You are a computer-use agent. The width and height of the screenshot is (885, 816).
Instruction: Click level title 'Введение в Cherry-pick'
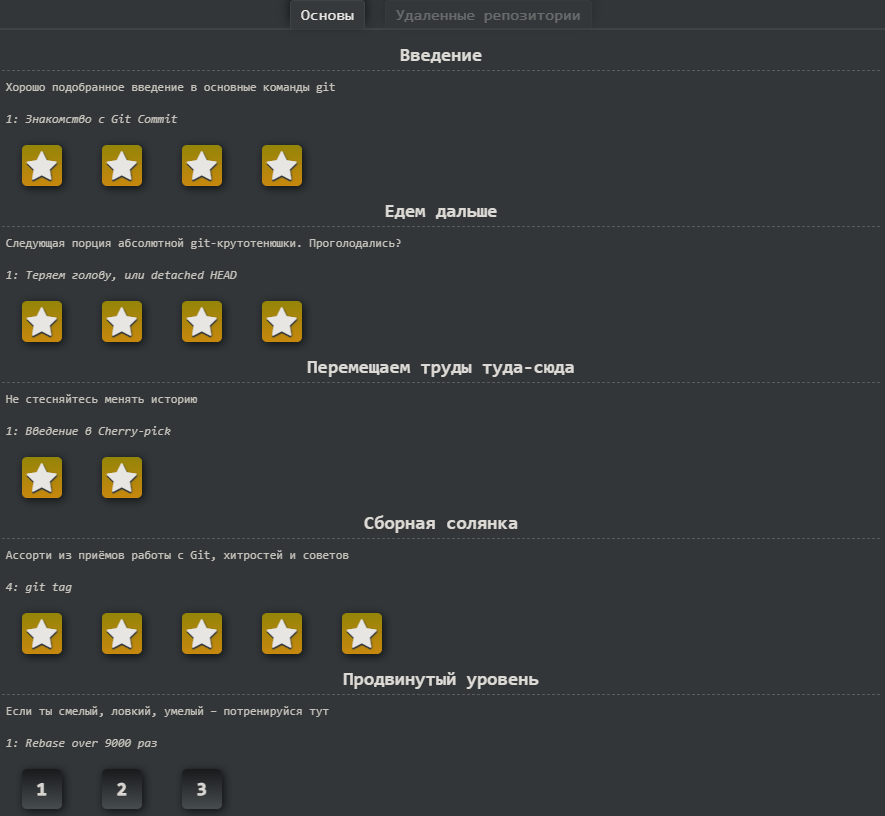click(98, 431)
